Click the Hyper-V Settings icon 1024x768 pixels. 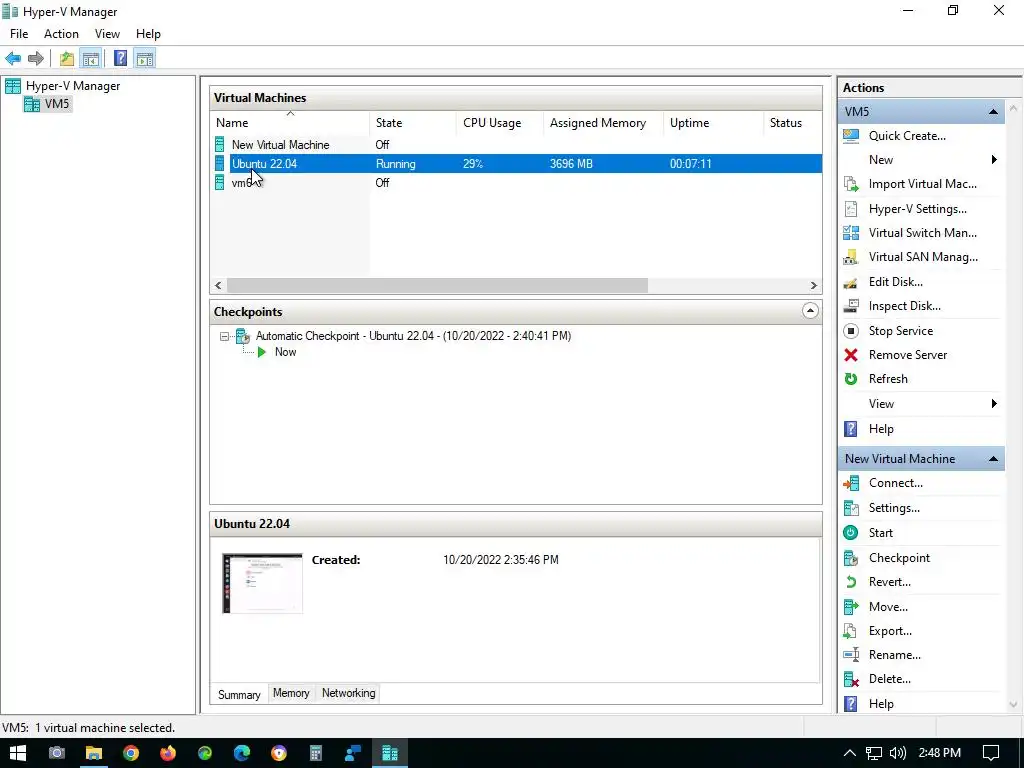(x=851, y=209)
